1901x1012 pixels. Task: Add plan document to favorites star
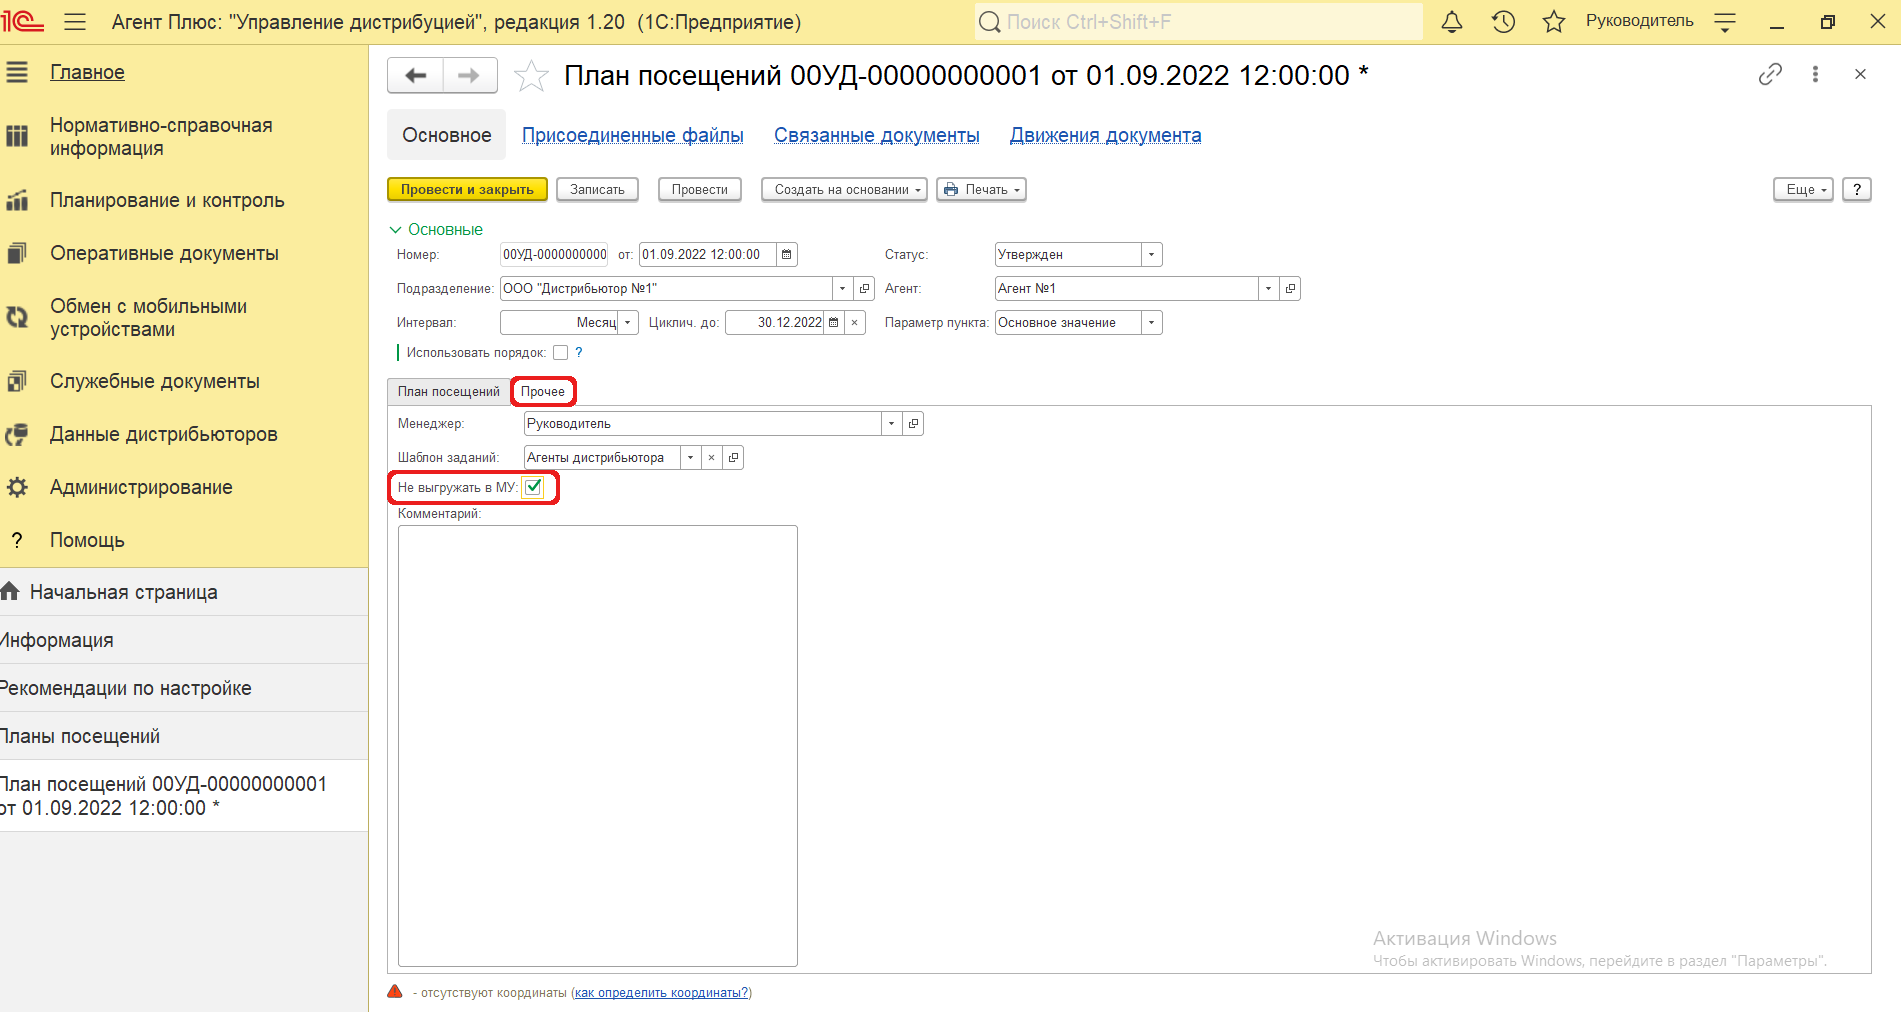(x=531, y=76)
